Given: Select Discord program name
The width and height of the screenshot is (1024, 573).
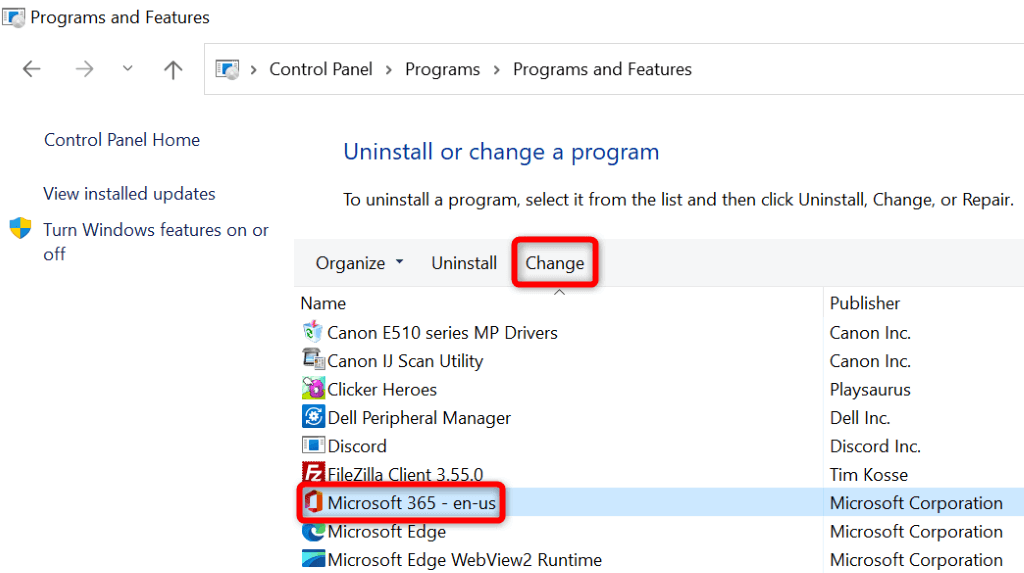Looking at the screenshot, I should [357, 446].
